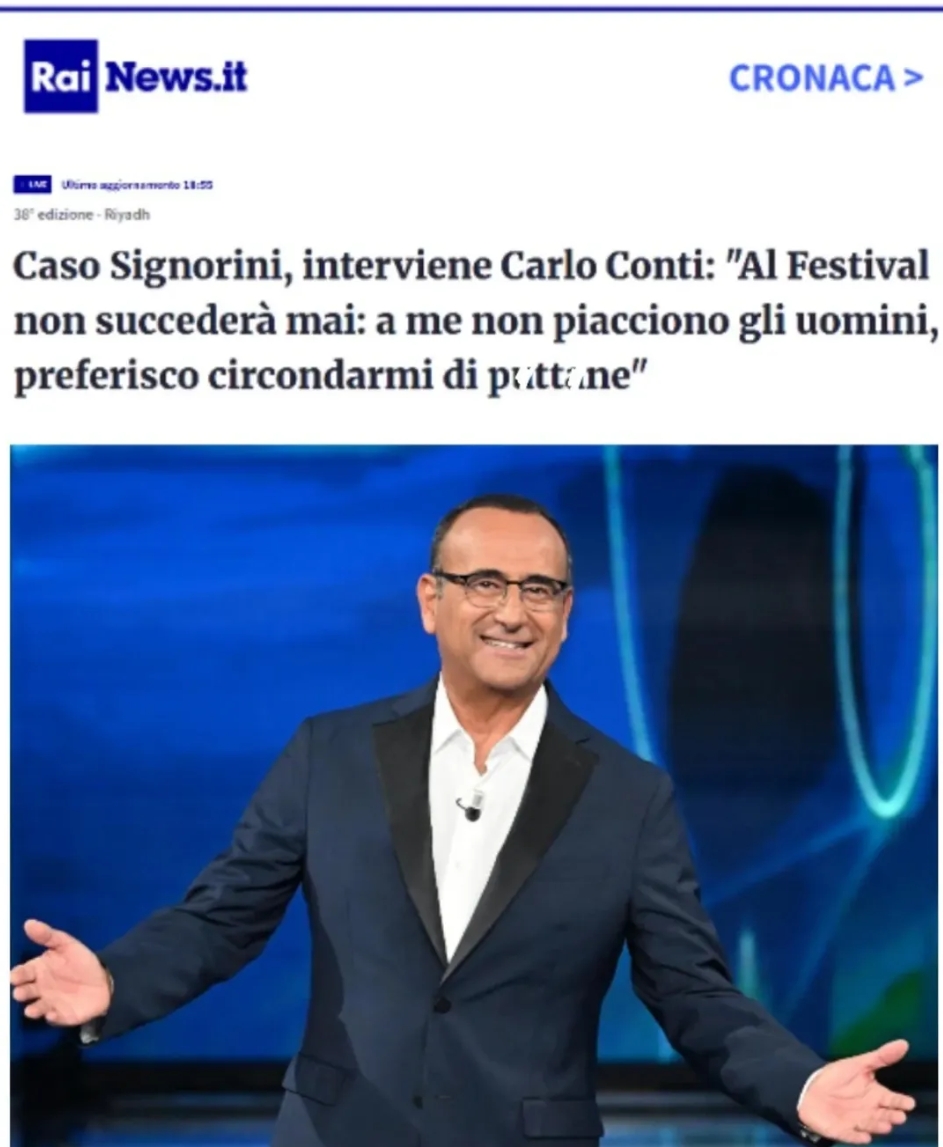The width and height of the screenshot is (943, 1147).
Task: Click the Ultimo aggiornamento 18:55 timestamp
Action: click(138, 185)
